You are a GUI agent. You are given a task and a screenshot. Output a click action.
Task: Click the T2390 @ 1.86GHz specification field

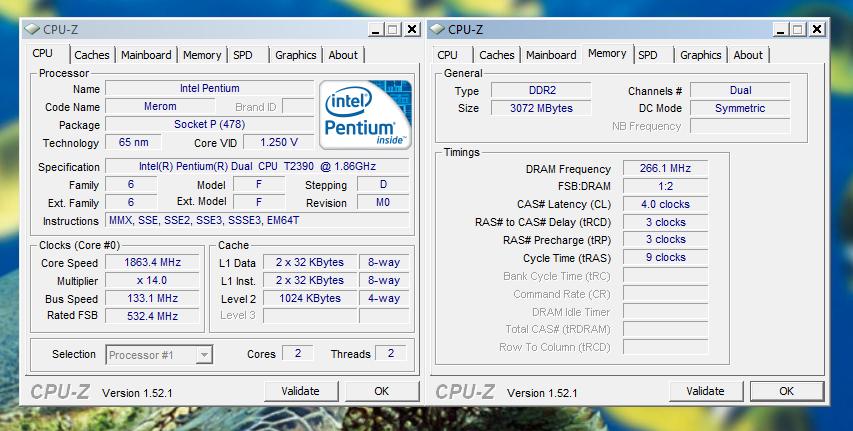tap(257, 166)
